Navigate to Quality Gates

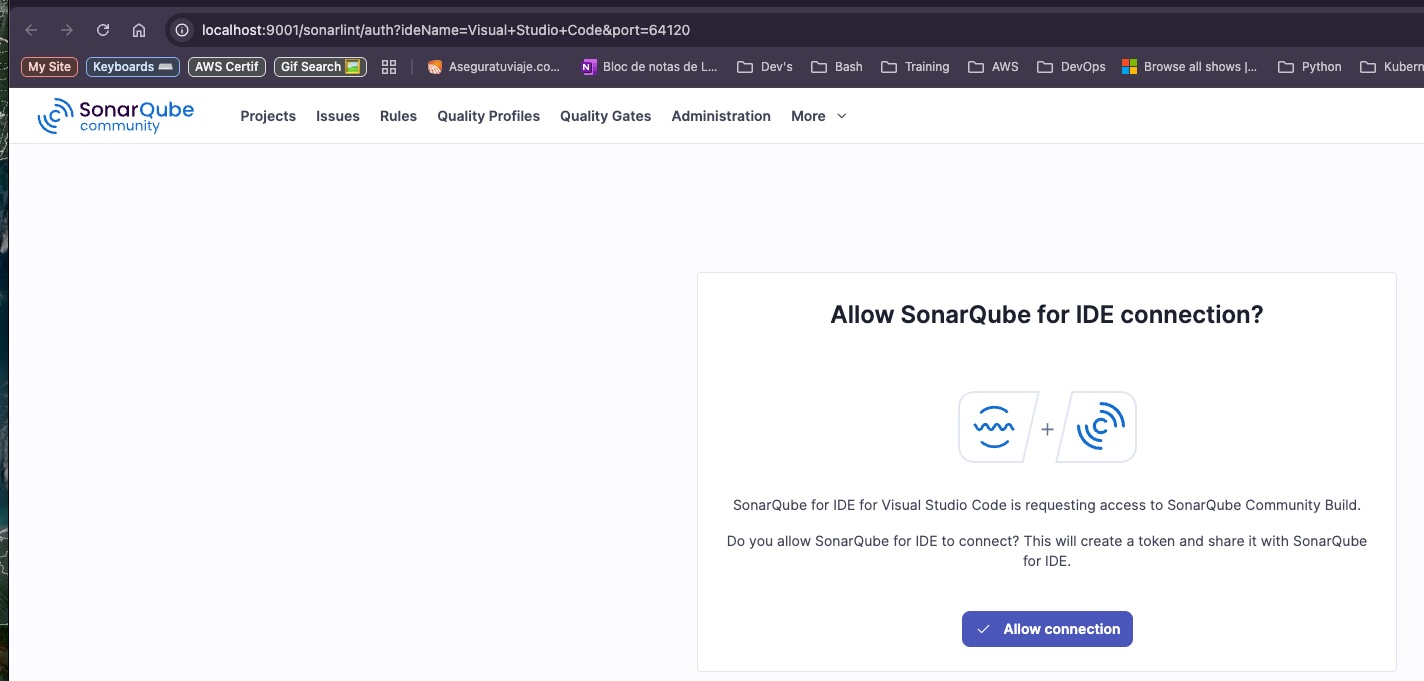point(605,116)
